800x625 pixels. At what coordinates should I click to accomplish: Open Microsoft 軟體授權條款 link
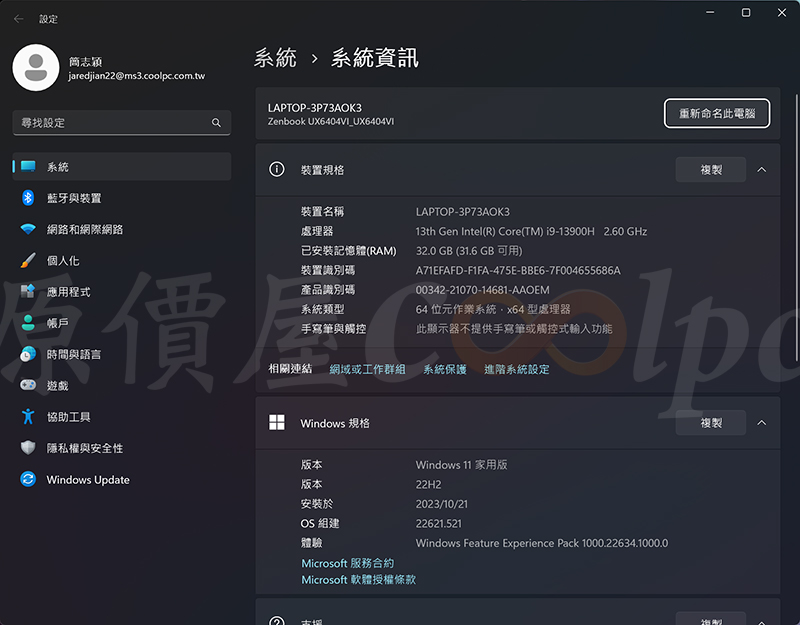tap(359, 580)
